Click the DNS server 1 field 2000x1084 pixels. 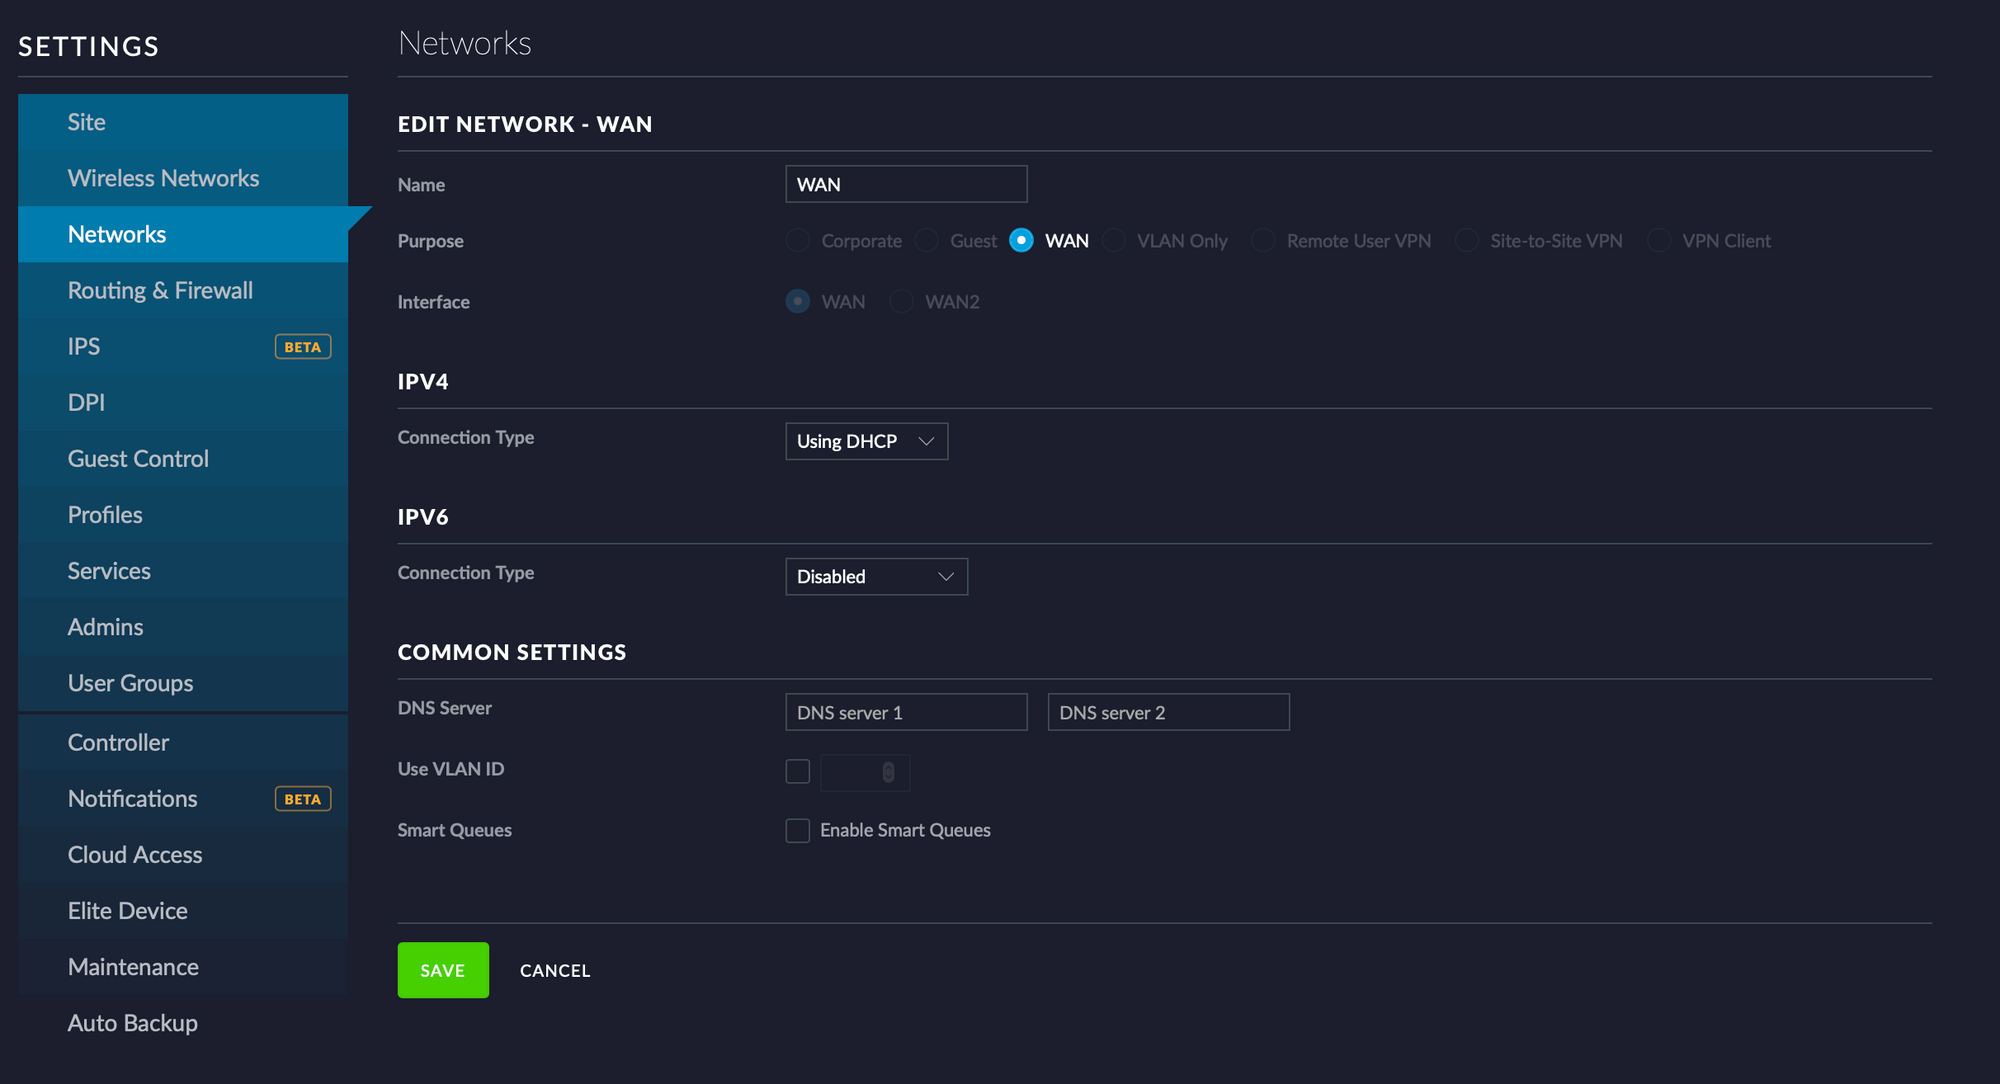906,712
